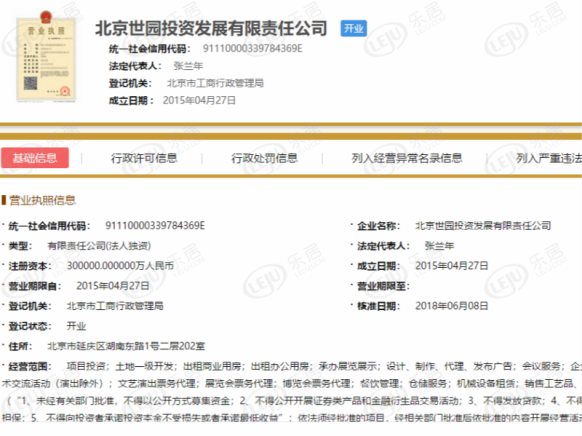Select the header credit code 91110000339784369E
The width and height of the screenshot is (582, 436).
(252, 49)
